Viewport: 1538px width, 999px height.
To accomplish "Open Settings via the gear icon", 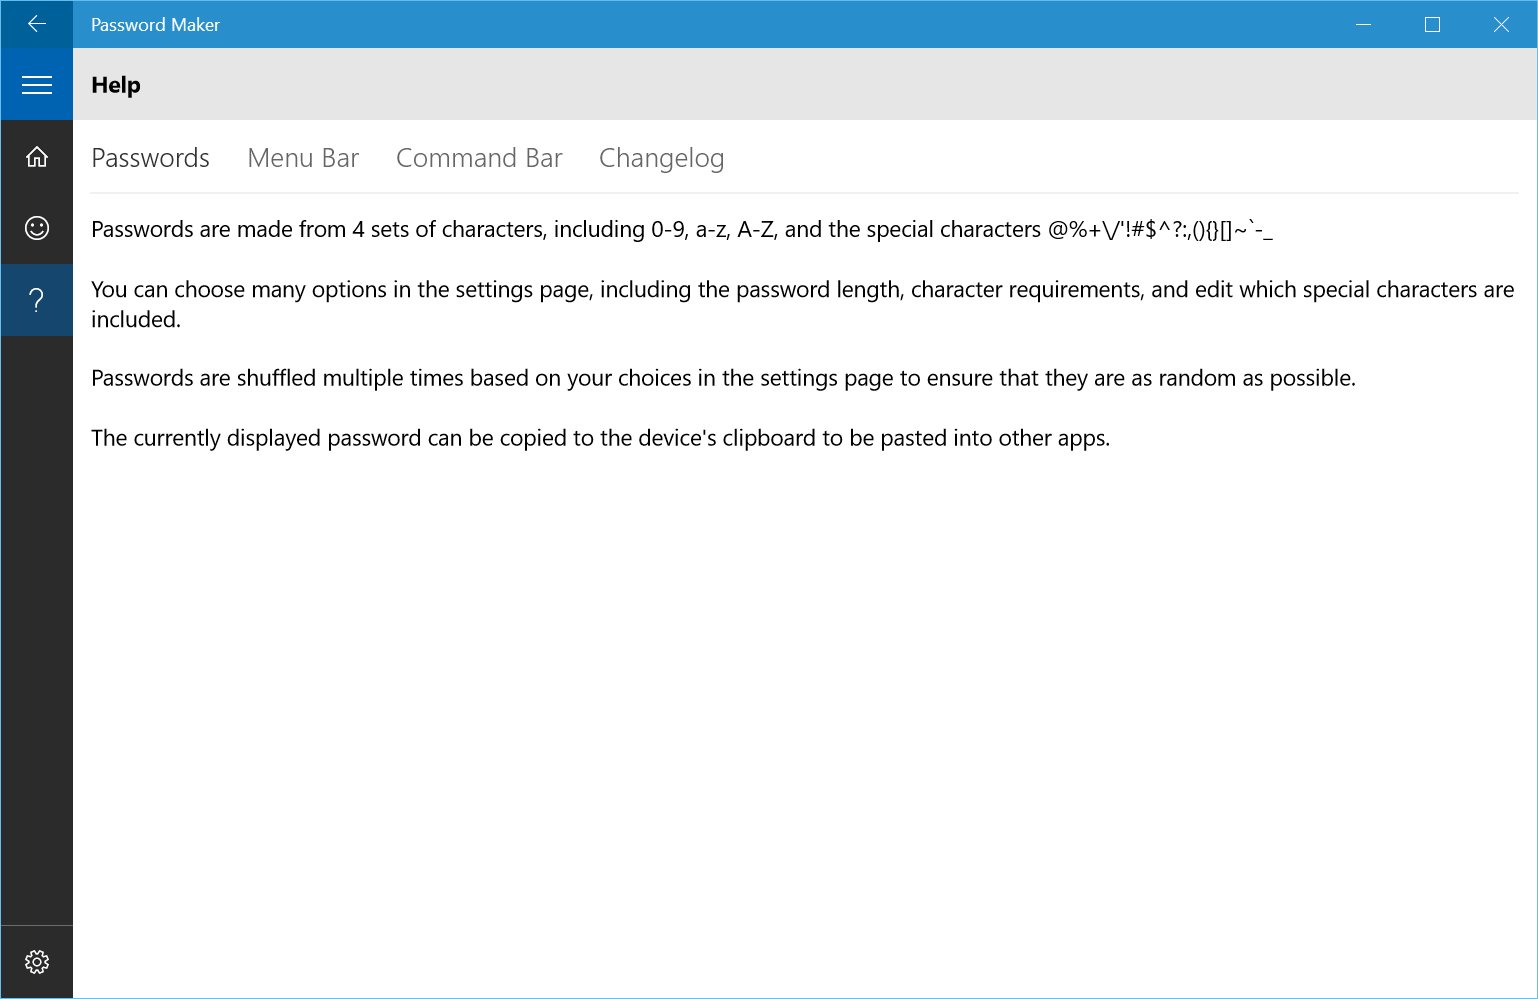I will pyautogui.click(x=37, y=962).
